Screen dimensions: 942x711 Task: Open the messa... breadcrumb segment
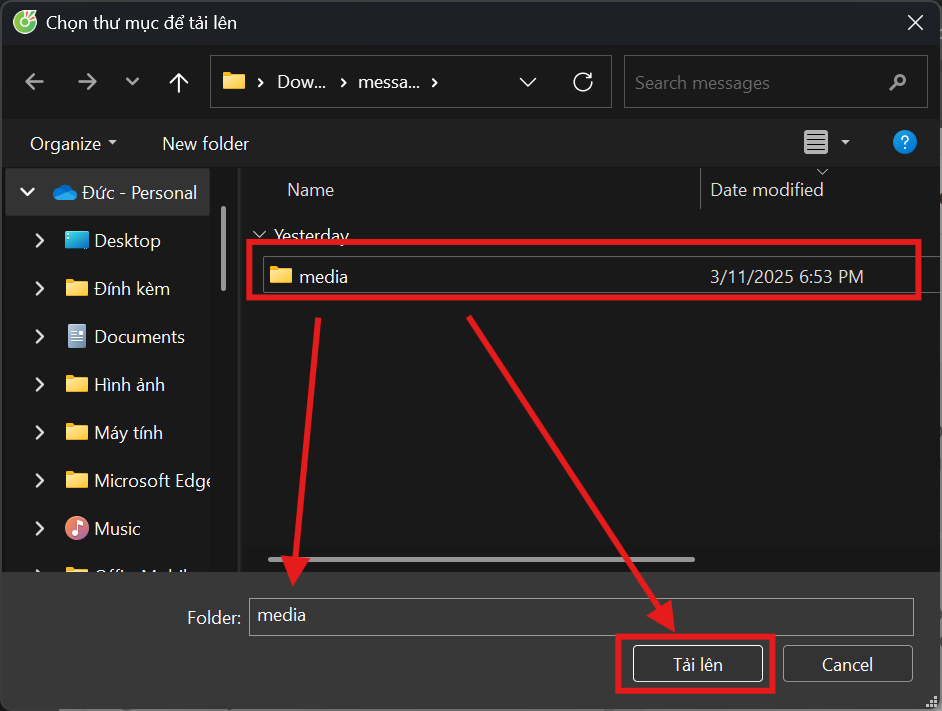point(389,82)
